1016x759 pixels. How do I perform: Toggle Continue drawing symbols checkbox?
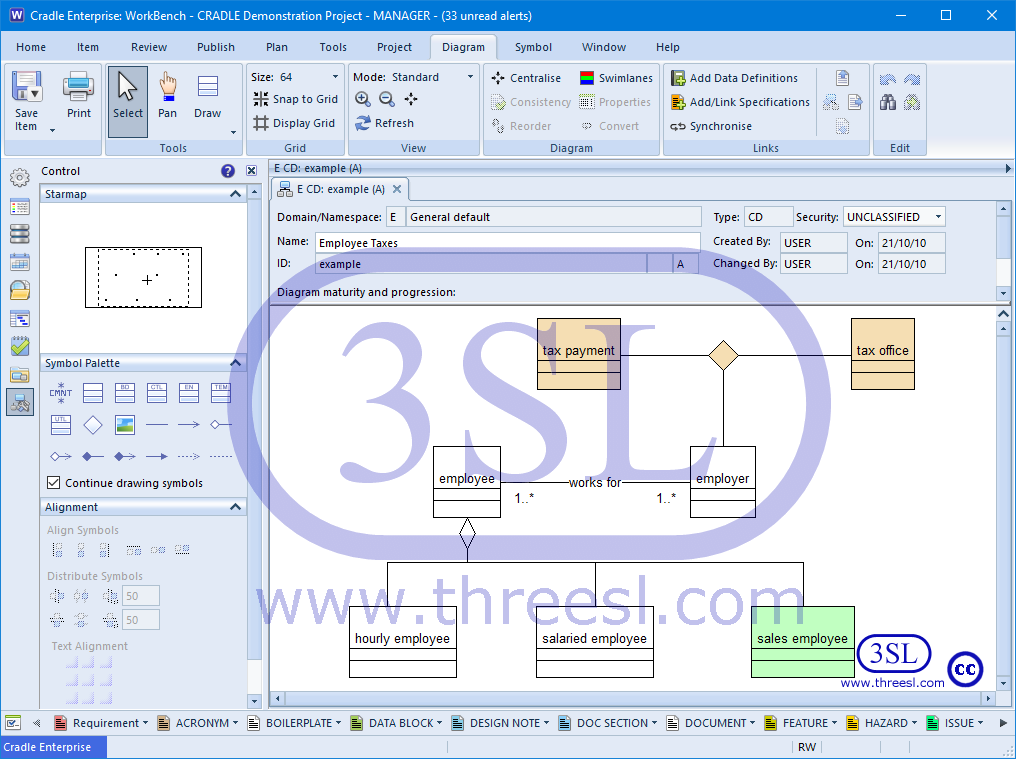54,483
